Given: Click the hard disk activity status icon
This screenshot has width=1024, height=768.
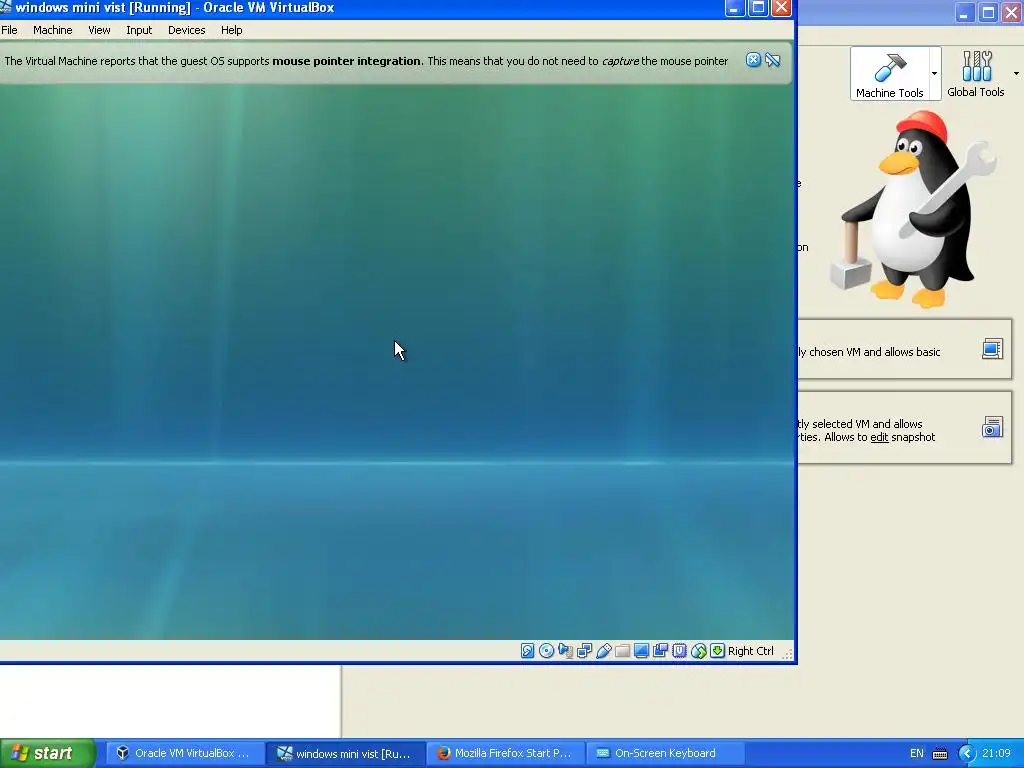Looking at the screenshot, I should coord(528,650).
